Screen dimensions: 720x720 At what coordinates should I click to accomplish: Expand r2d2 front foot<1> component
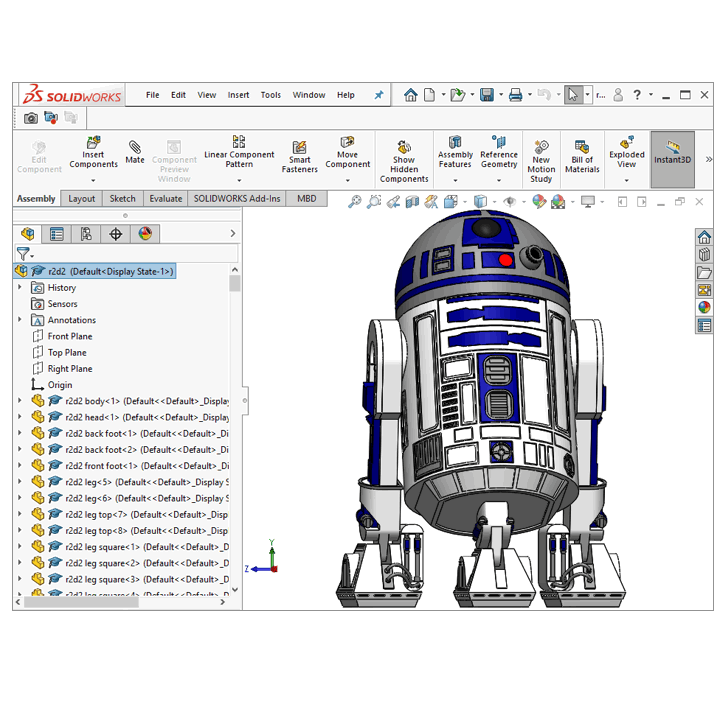pyautogui.click(x=20, y=466)
